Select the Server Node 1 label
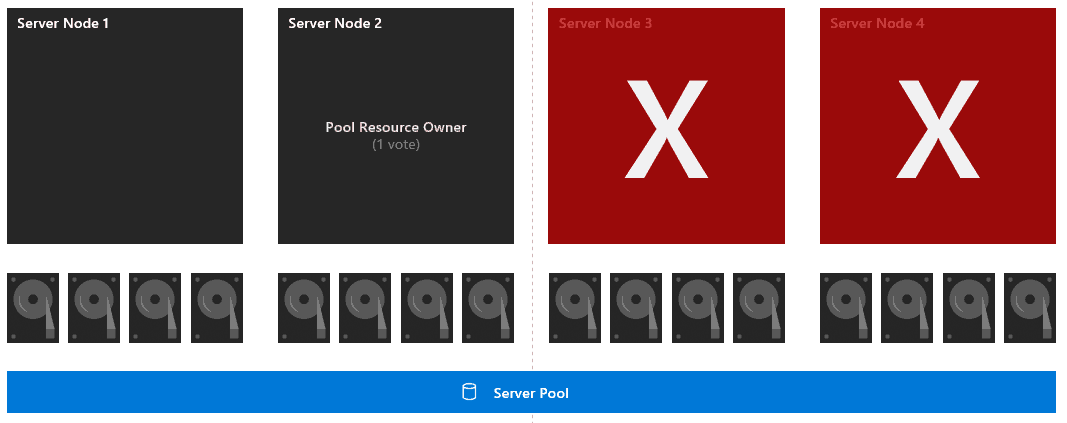 coord(63,24)
